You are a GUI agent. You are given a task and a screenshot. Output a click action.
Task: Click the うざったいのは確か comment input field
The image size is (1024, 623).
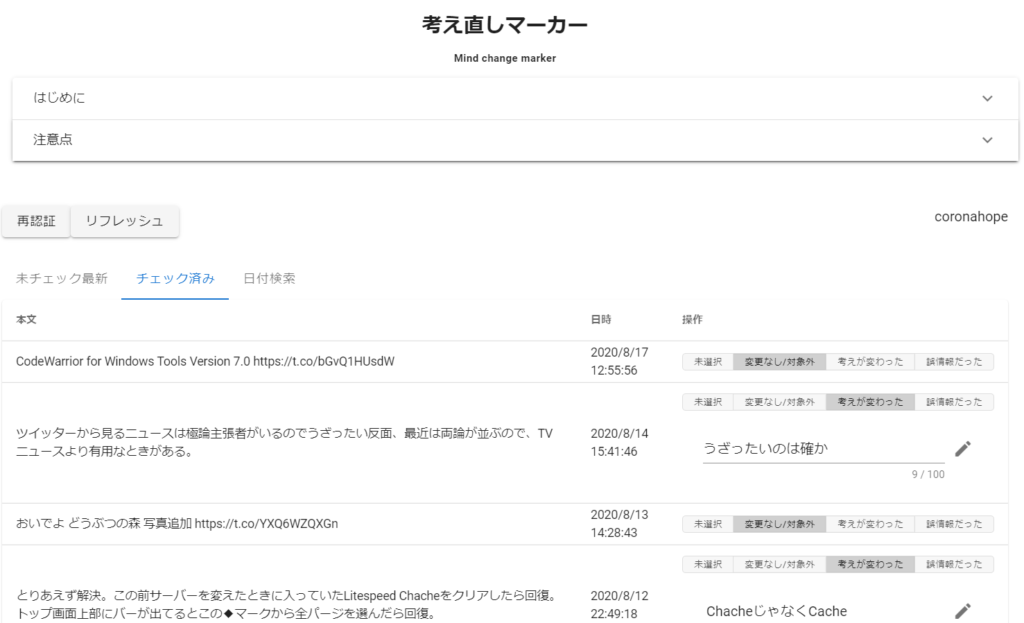(x=820, y=449)
